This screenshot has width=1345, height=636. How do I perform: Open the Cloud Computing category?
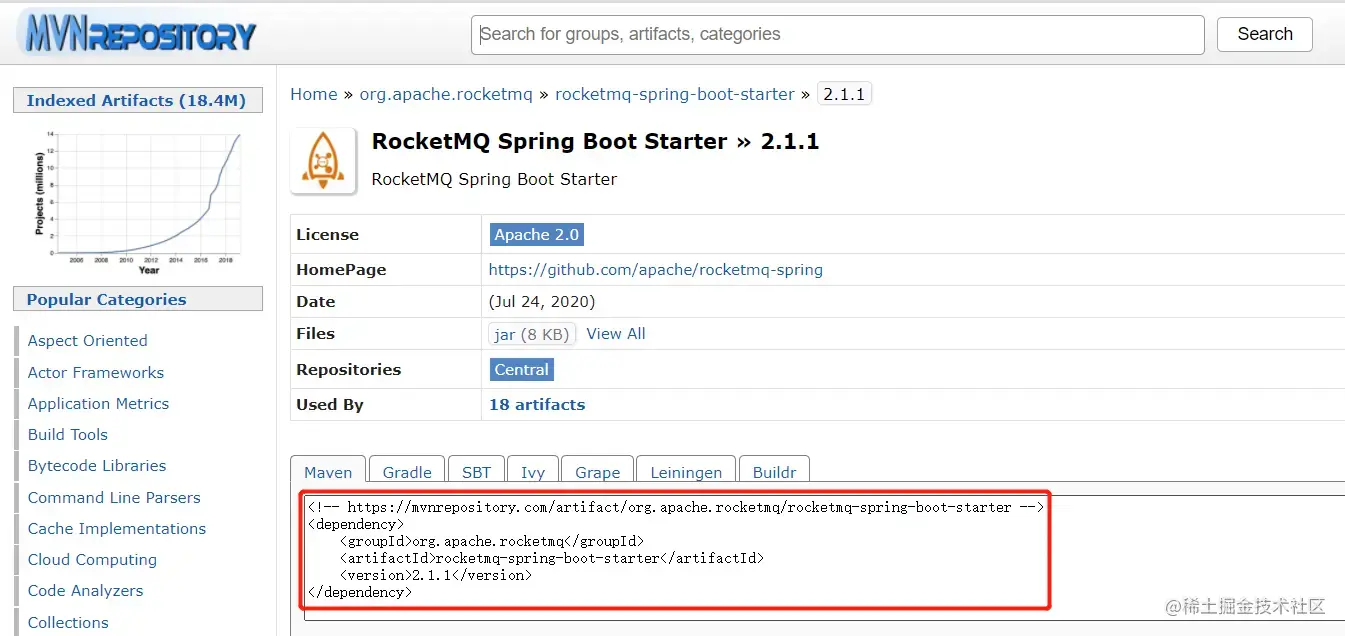pyautogui.click(x=91, y=559)
